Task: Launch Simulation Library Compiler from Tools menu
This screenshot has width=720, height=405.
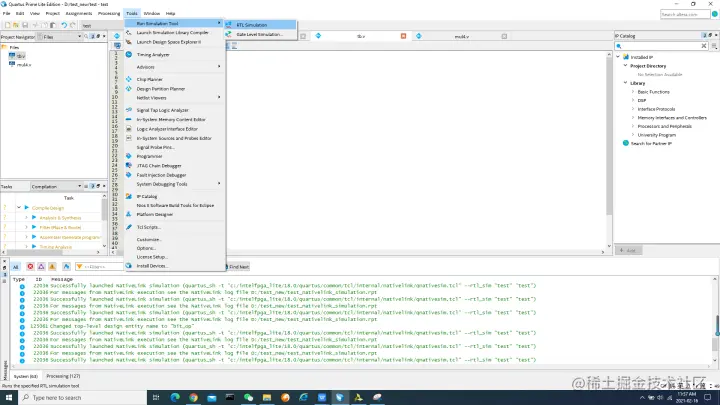Action: (174, 33)
